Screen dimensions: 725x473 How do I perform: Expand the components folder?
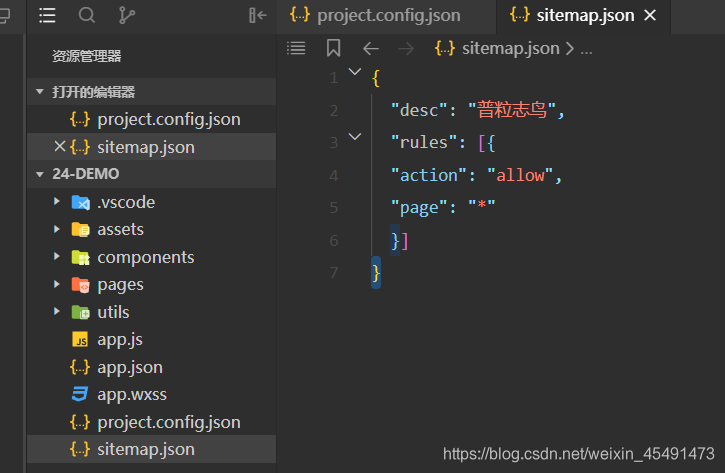57,257
